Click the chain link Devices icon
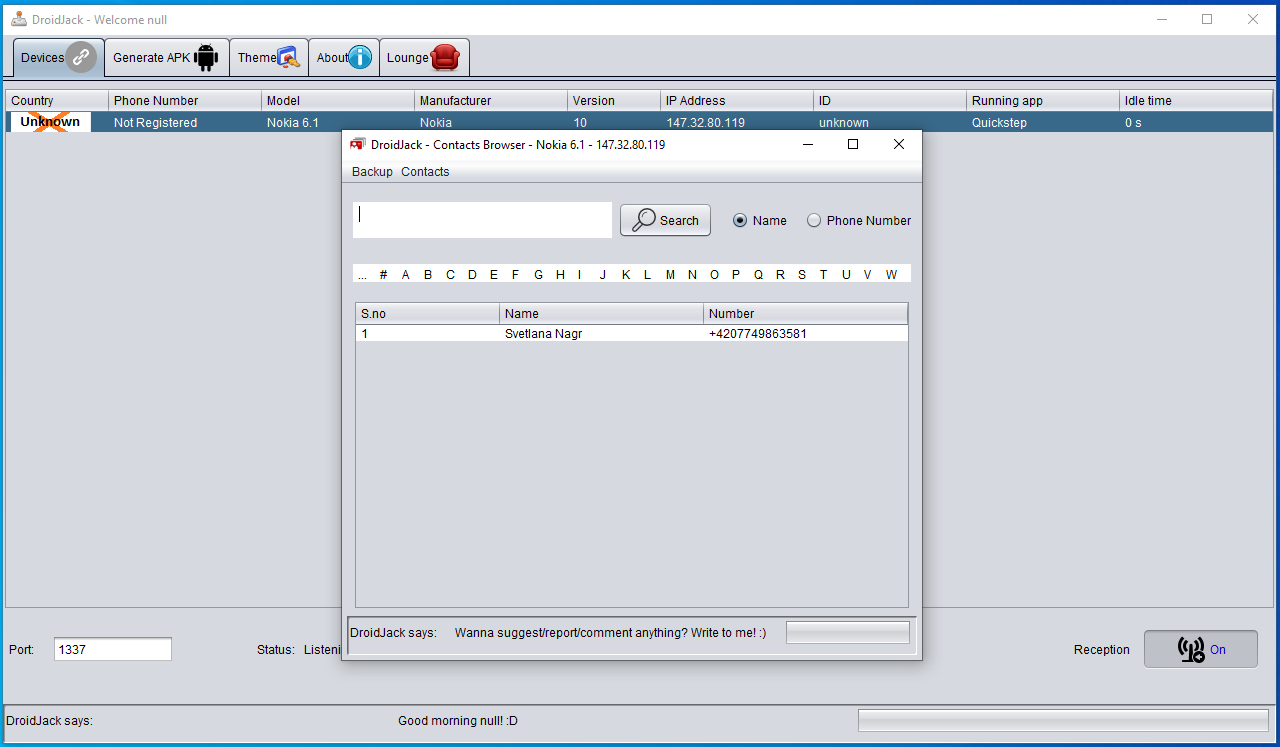The height and width of the screenshot is (747, 1280). (x=81, y=58)
